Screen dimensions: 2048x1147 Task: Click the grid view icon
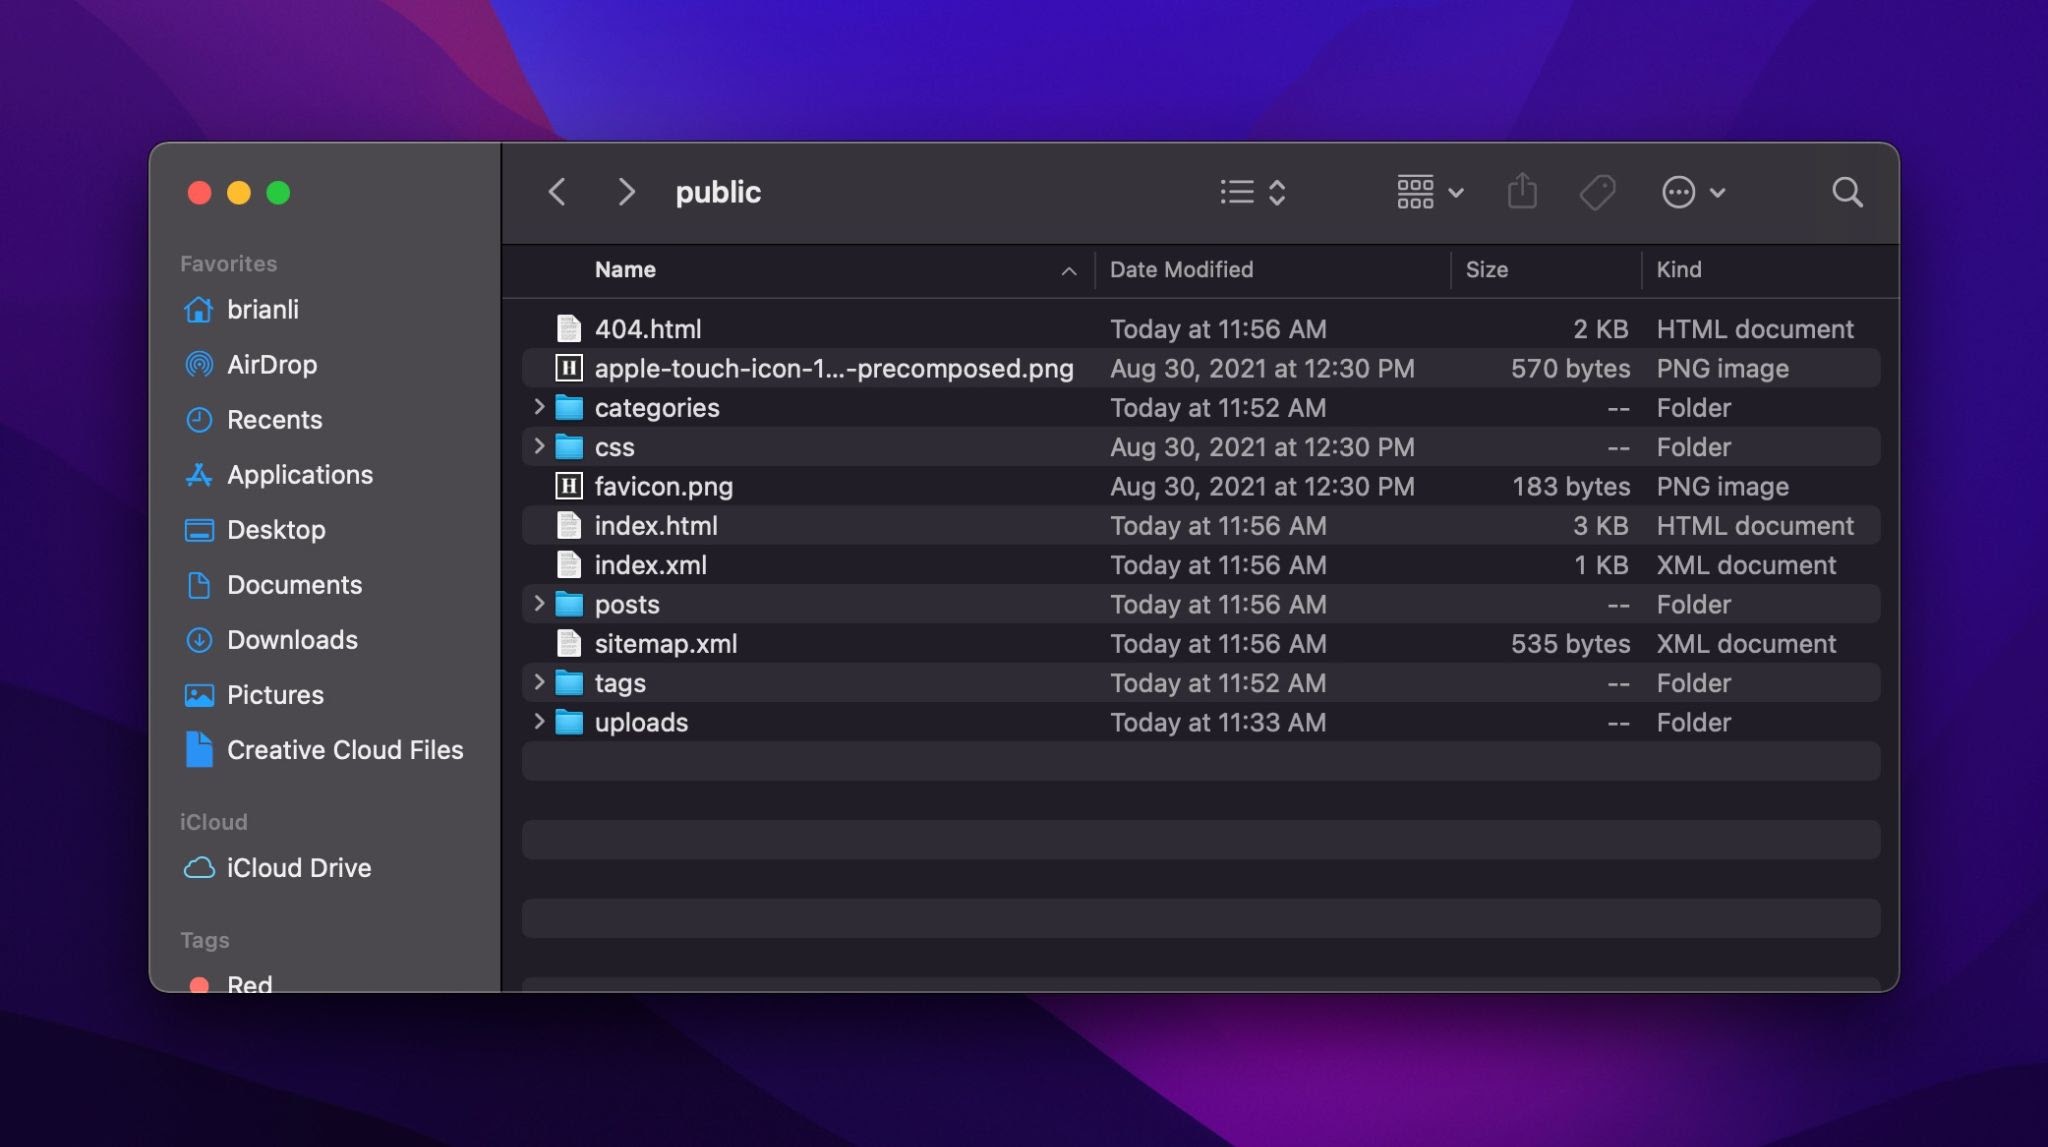[x=1414, y=190]
